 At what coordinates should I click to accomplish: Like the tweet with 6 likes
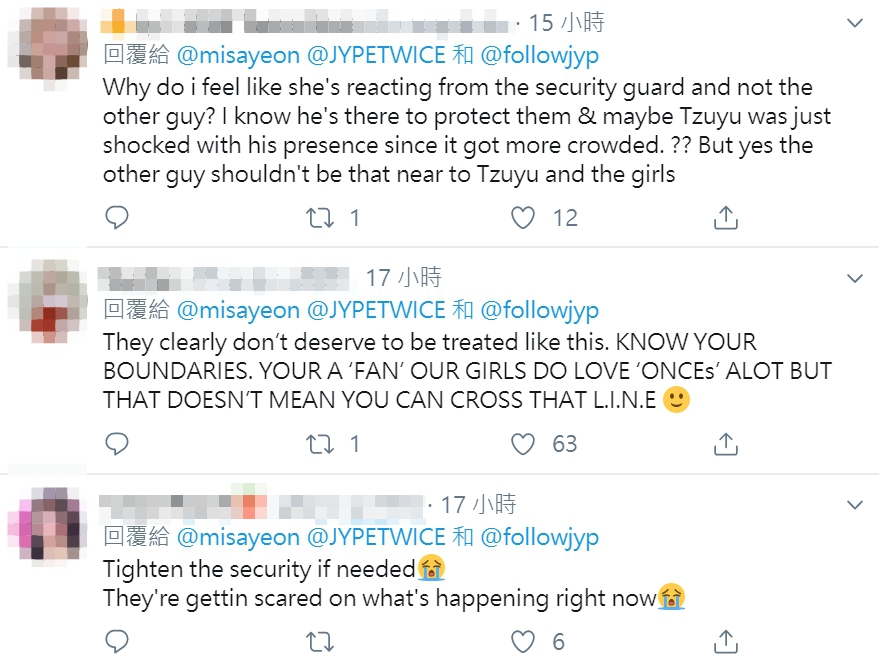[x=523, y=641]
